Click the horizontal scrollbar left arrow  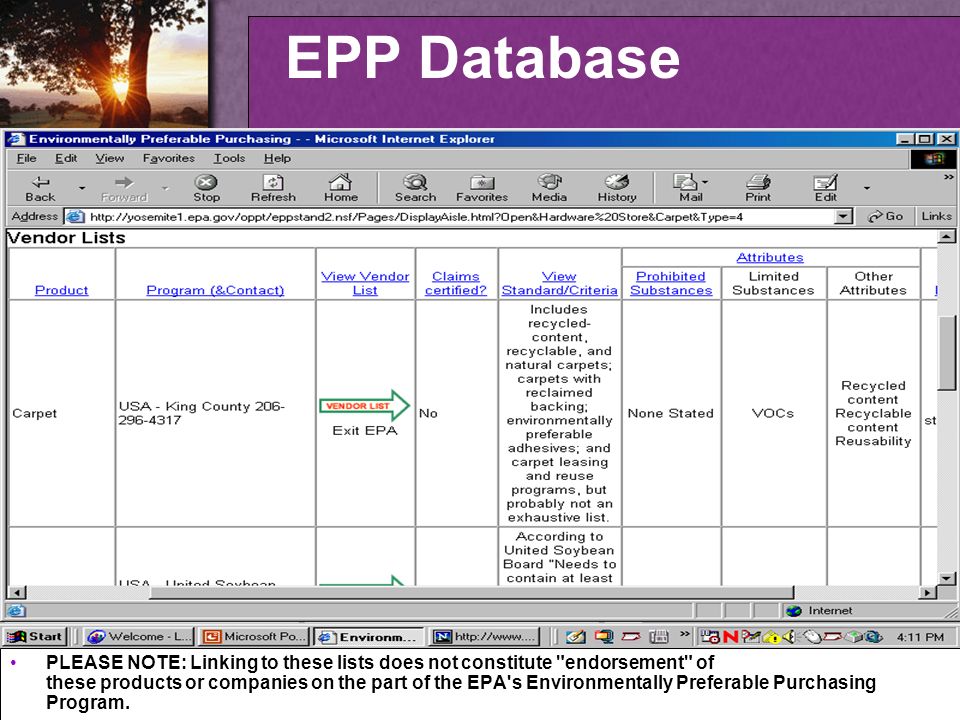[17, 592]
